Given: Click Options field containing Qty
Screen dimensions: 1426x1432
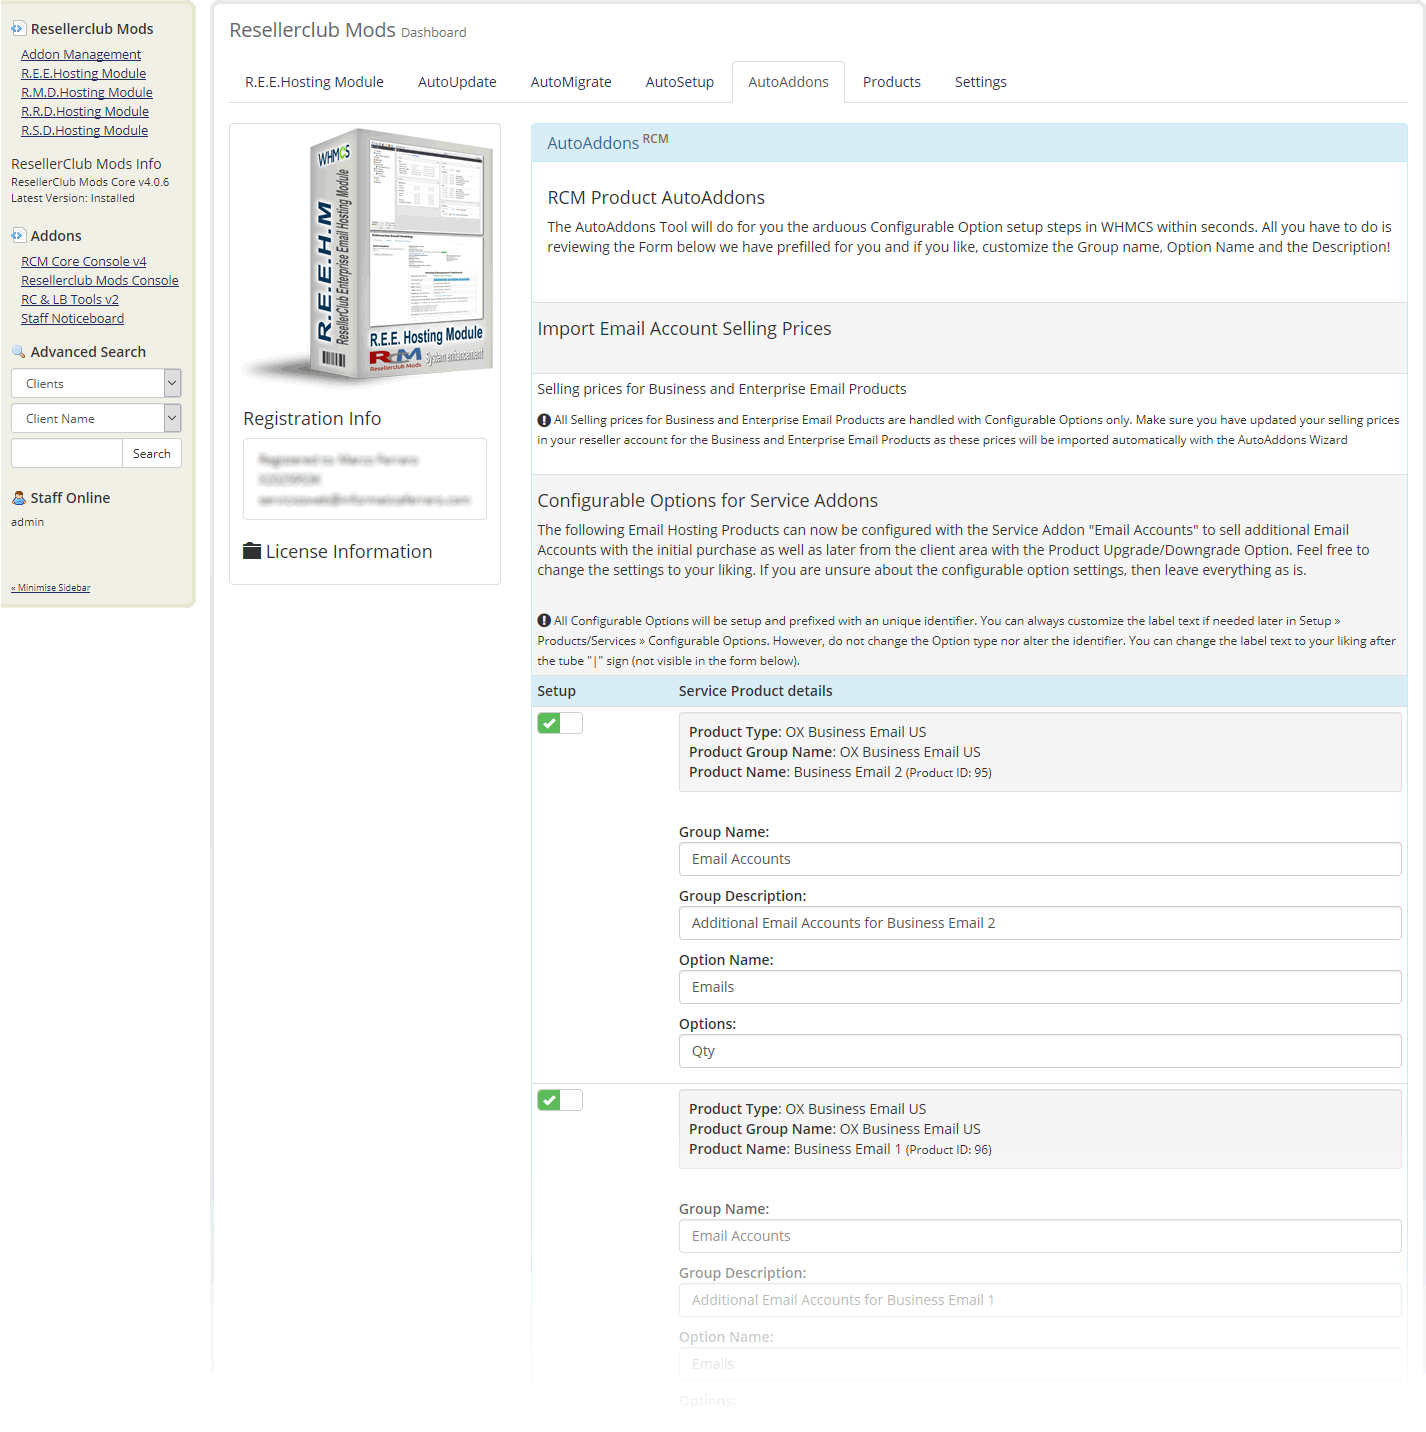Looking at the screenshot, I should 1040,1051.
